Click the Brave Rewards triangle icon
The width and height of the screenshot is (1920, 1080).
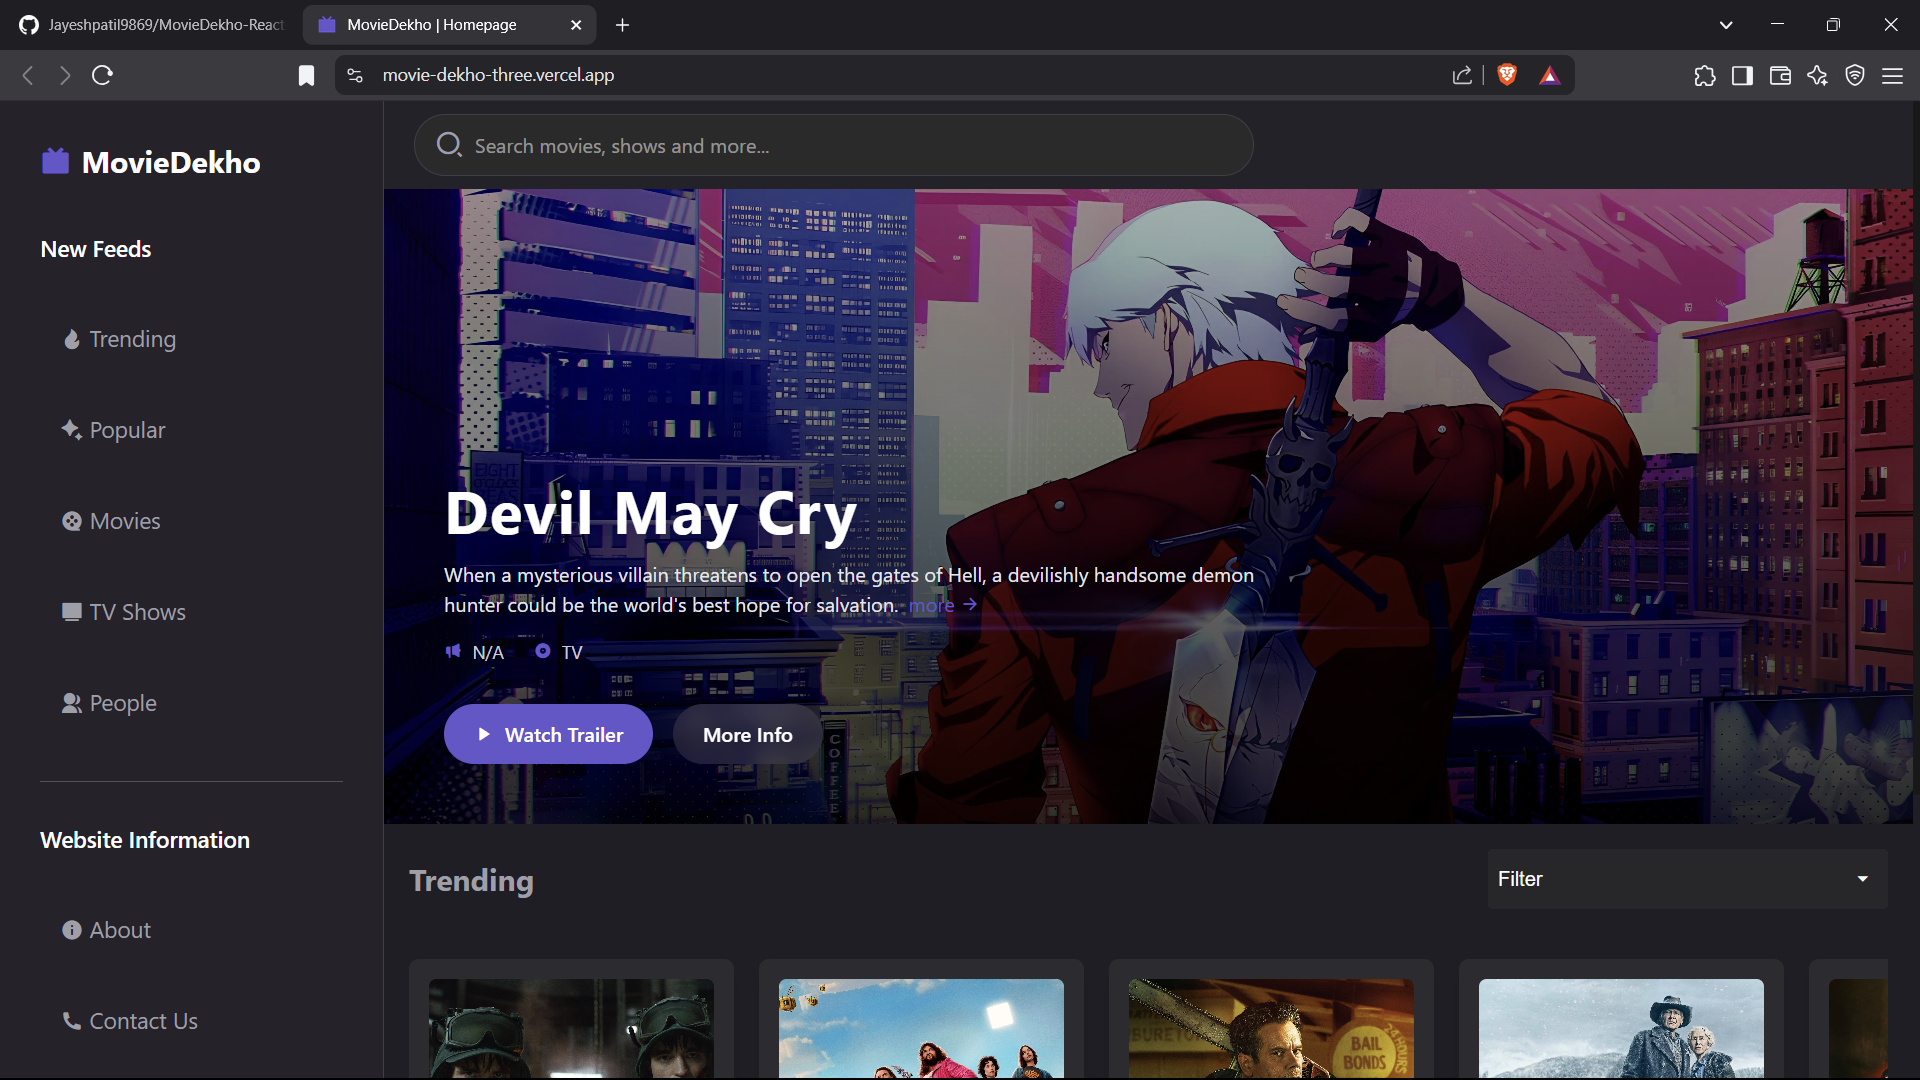coord(1550,75)
